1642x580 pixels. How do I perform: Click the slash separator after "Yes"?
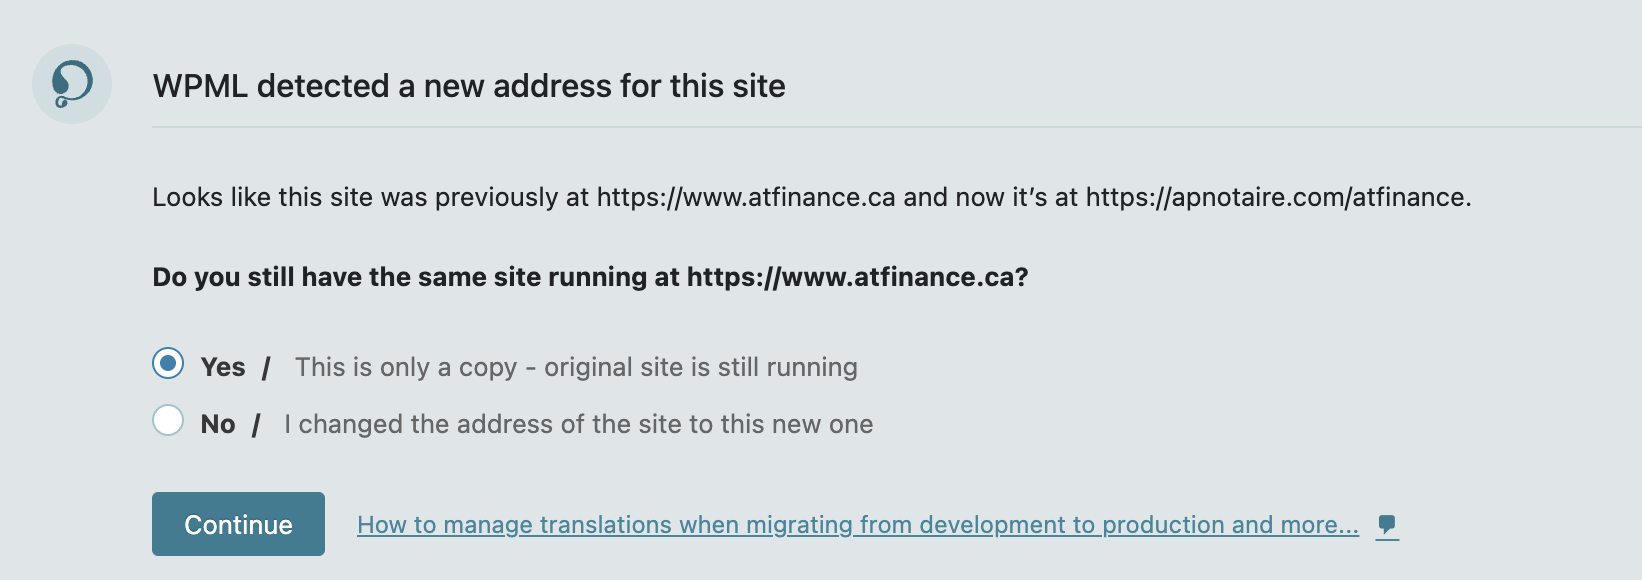coord(266,368)
